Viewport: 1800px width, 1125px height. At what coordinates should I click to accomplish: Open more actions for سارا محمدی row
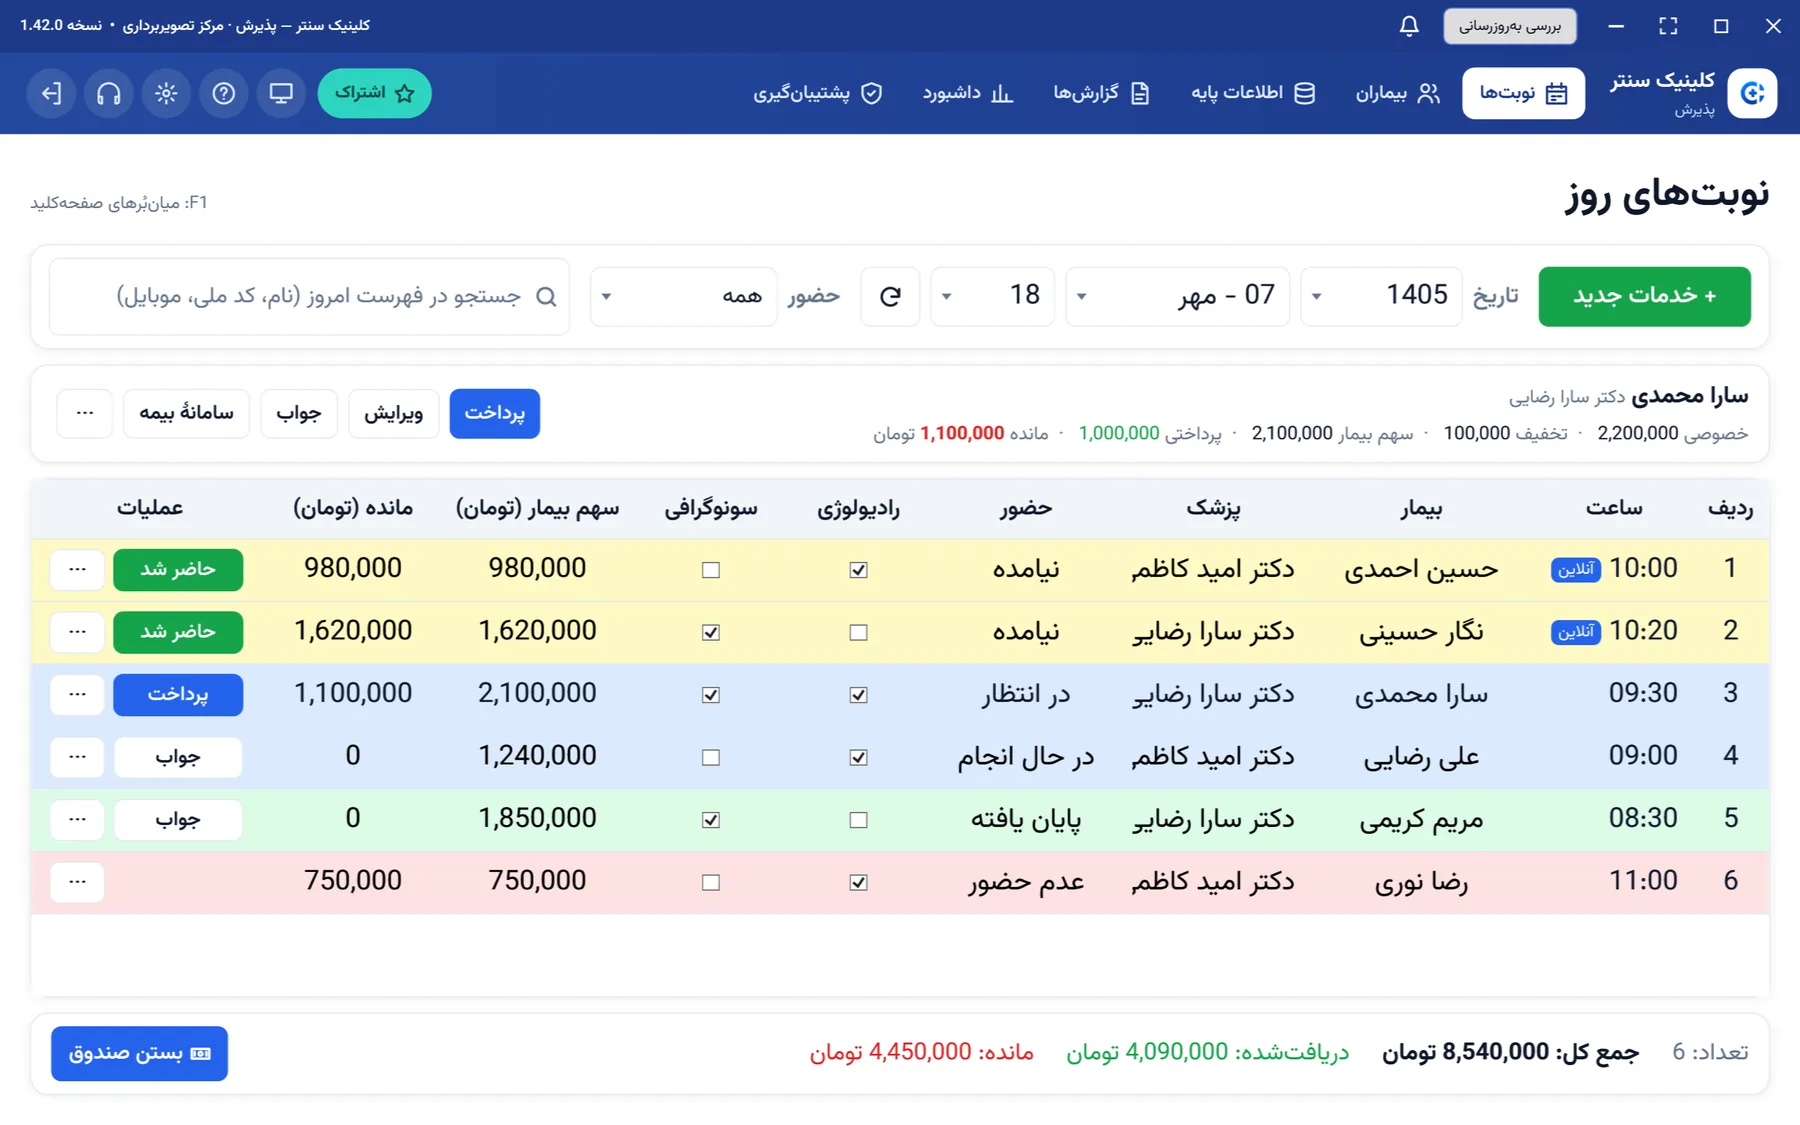point(77,694)
